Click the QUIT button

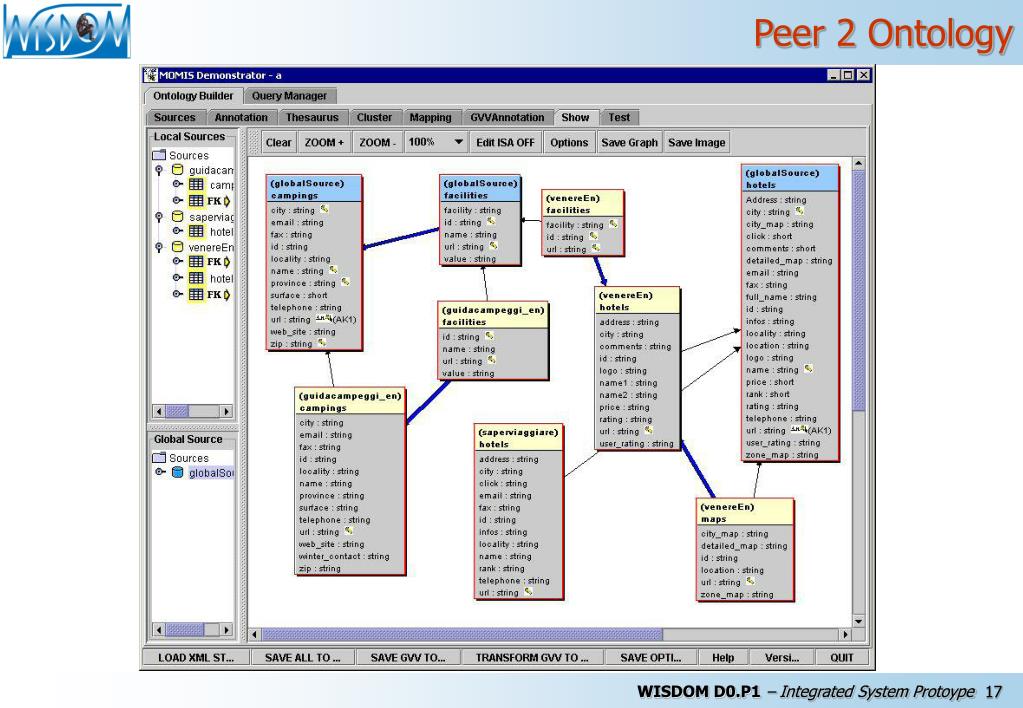tap(842, 657)
